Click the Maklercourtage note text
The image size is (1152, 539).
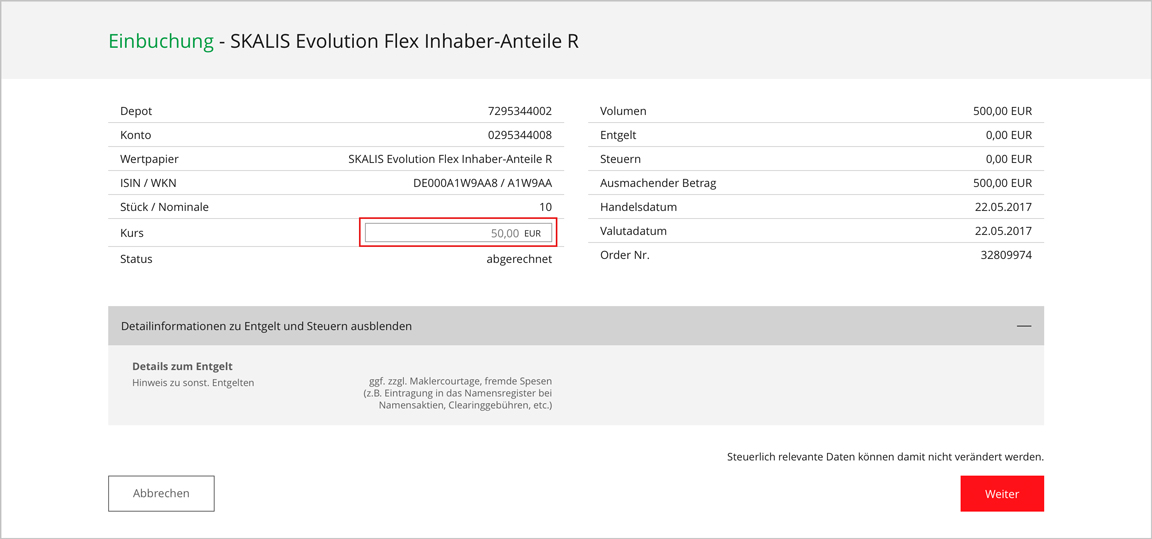(x=460, y=393)
